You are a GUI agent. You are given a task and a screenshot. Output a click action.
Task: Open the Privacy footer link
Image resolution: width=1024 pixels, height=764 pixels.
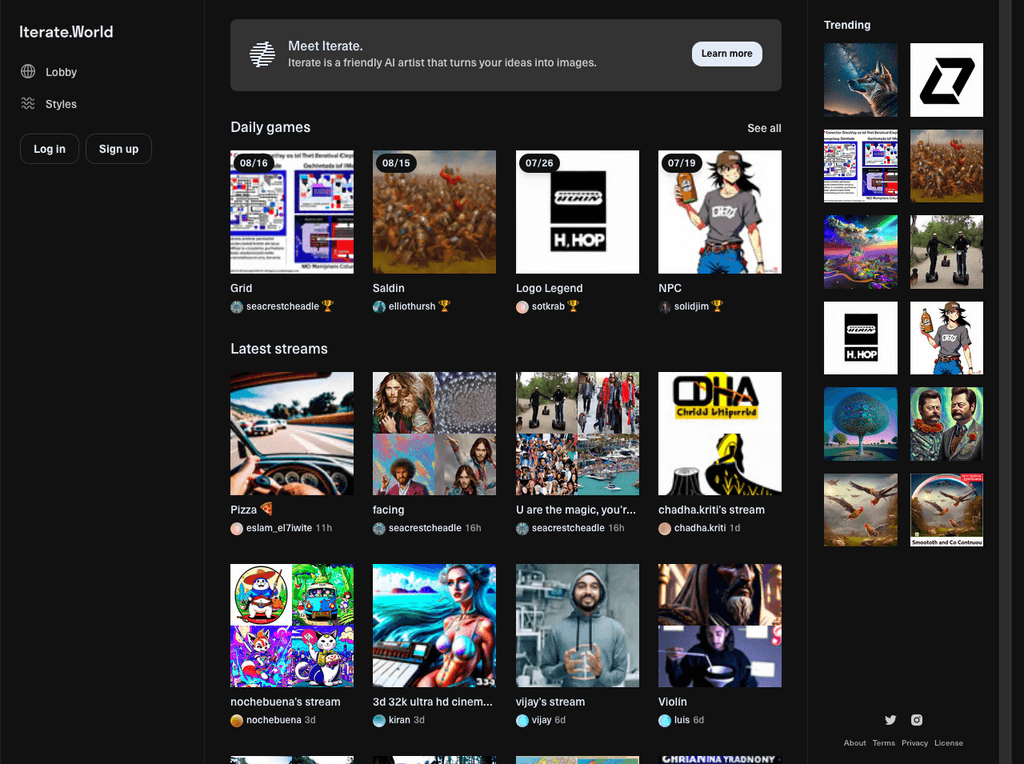click(x=914, y=743)
